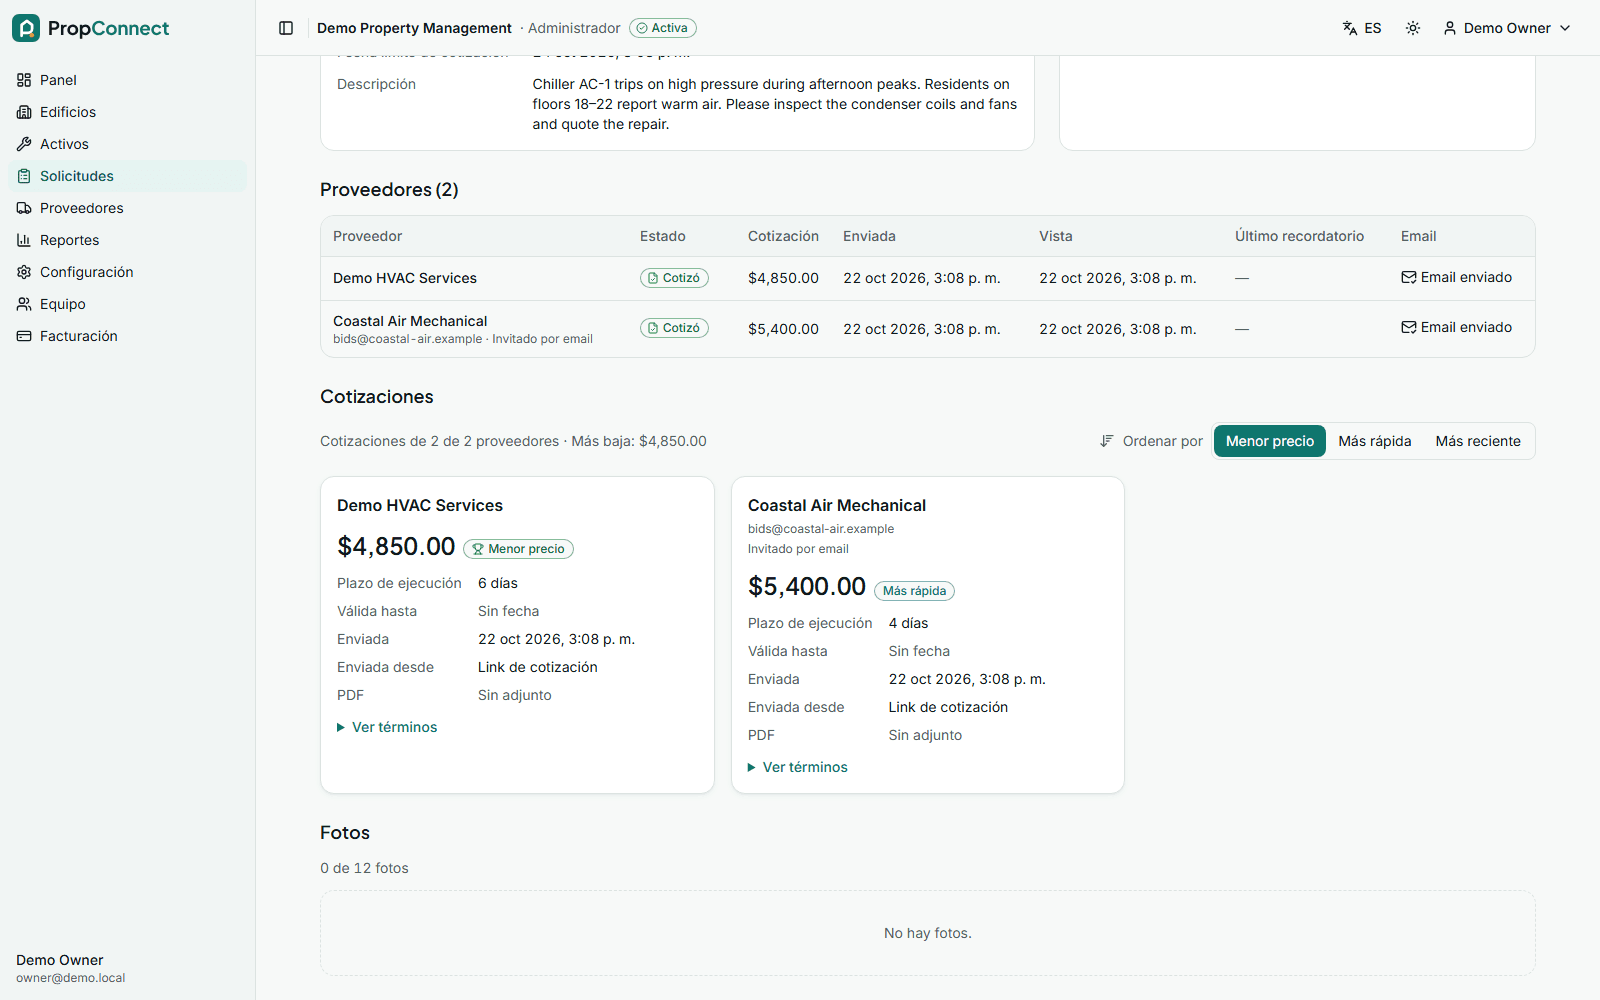Click the 6 días execution time value

point(498,583)
